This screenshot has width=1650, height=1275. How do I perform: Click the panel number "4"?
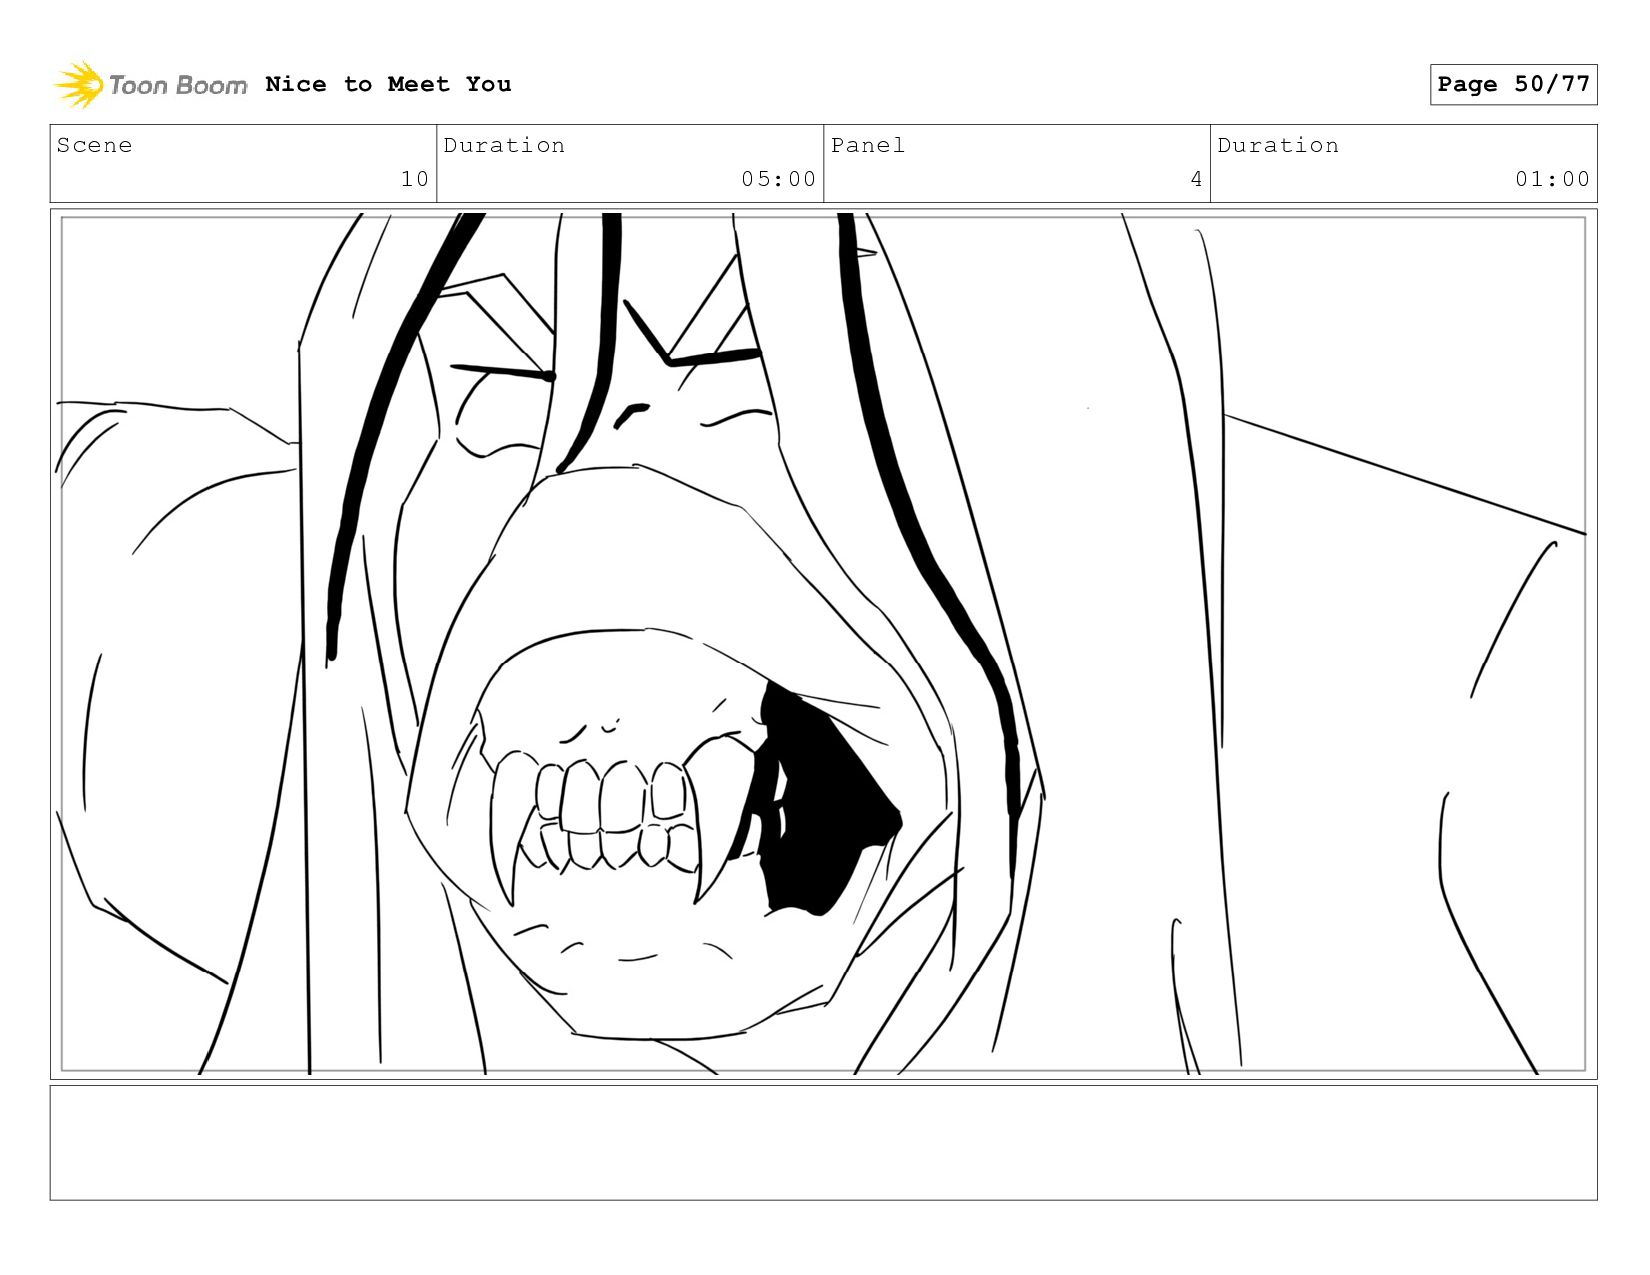(1196, 179)
